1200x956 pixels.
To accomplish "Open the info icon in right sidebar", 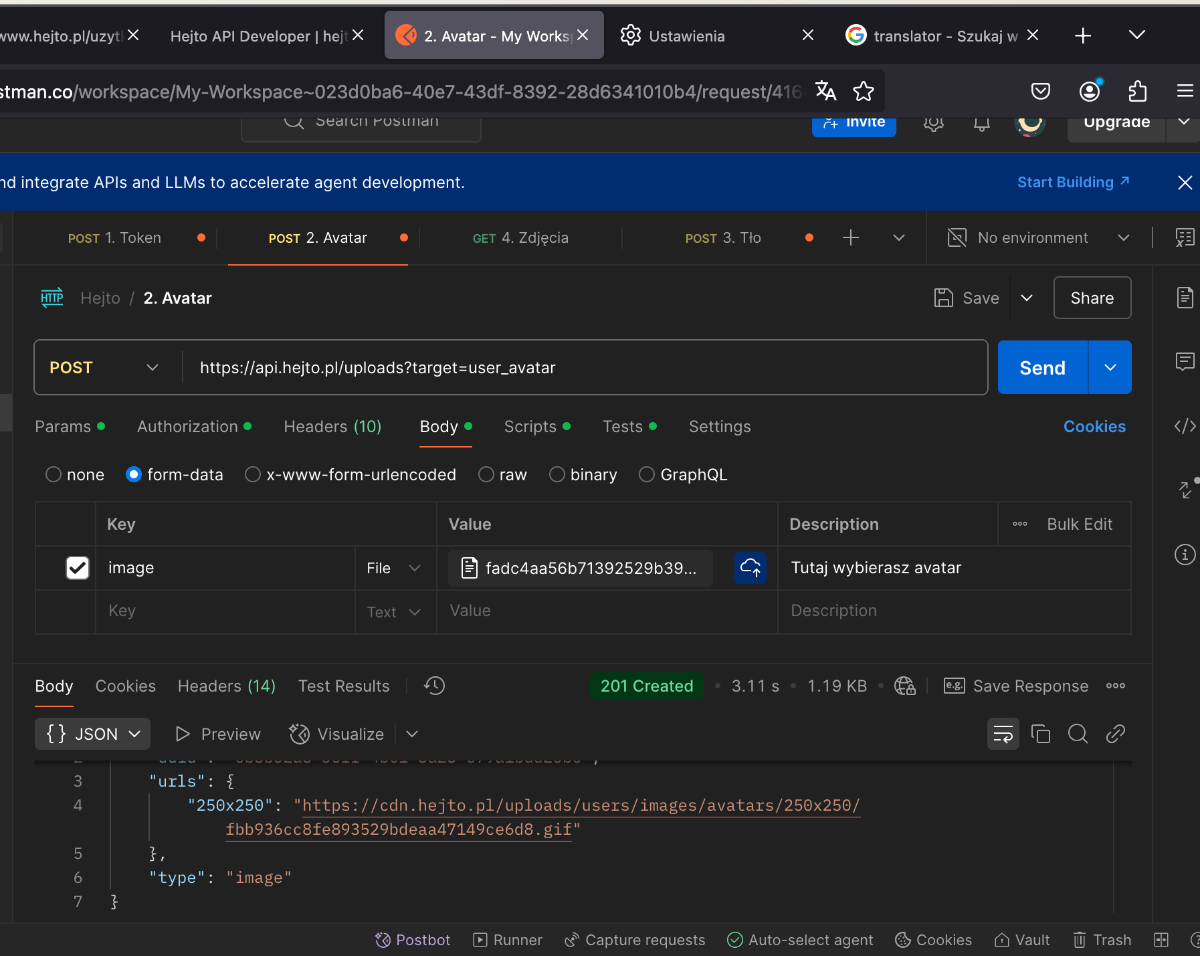I will pos(1184,554).
